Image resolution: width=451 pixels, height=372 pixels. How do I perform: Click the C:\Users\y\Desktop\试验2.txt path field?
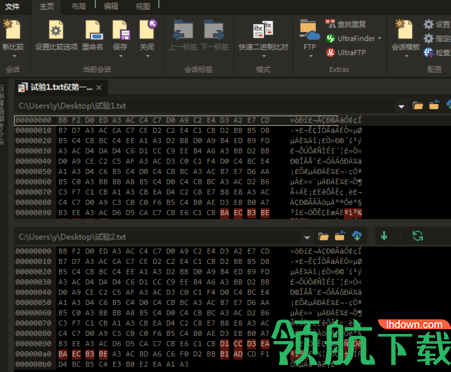coord(158,237)
